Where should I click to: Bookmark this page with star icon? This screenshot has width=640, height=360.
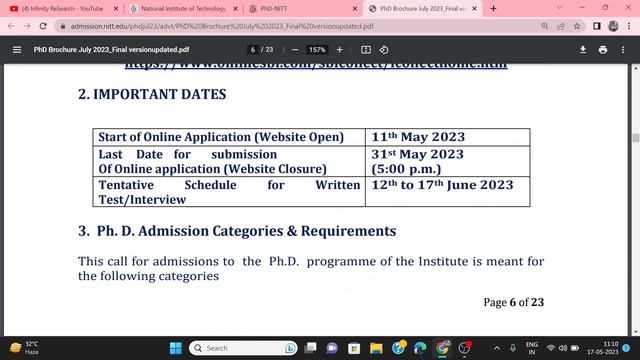point(577,26)
